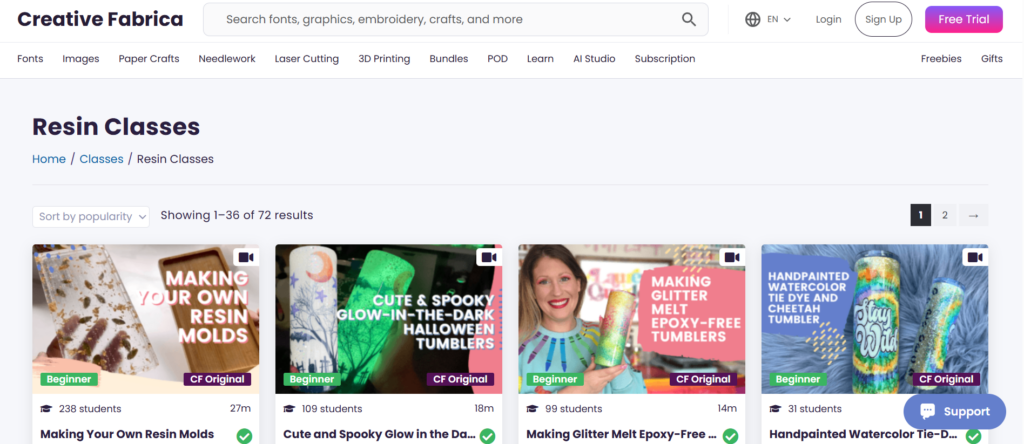Click green checkmark beside Cute and Spooky Glow title

pyautogui.click(x=487, y=436)
